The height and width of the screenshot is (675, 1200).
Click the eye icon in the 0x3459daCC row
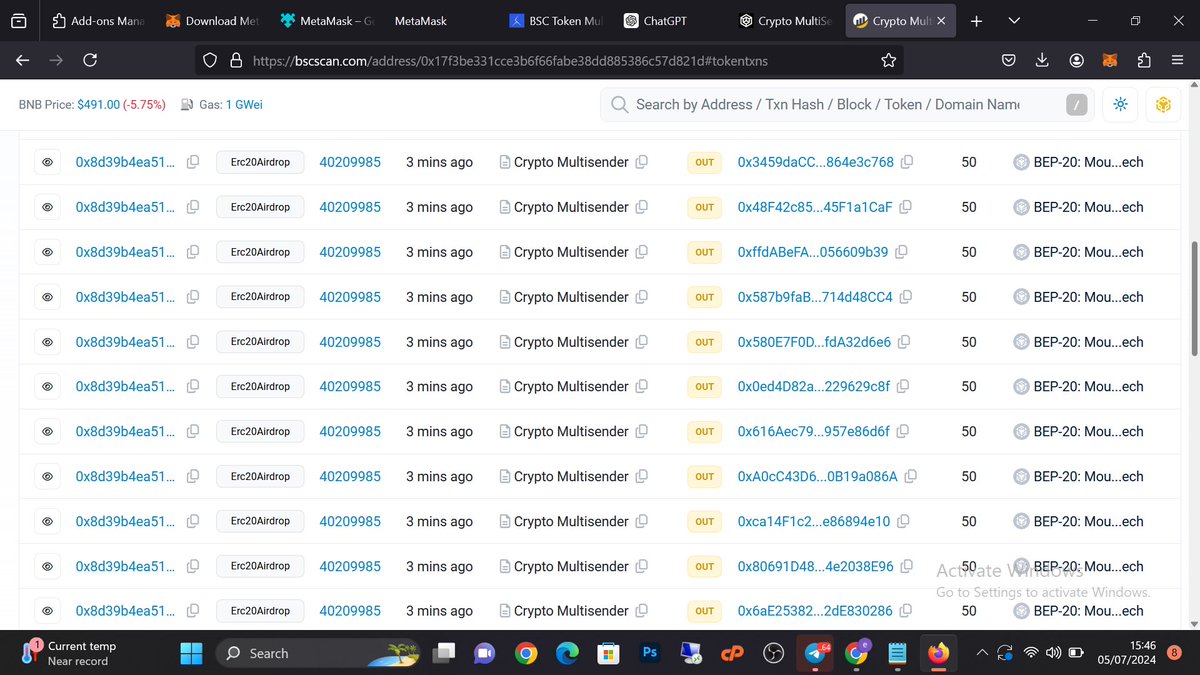click(47, 162)
